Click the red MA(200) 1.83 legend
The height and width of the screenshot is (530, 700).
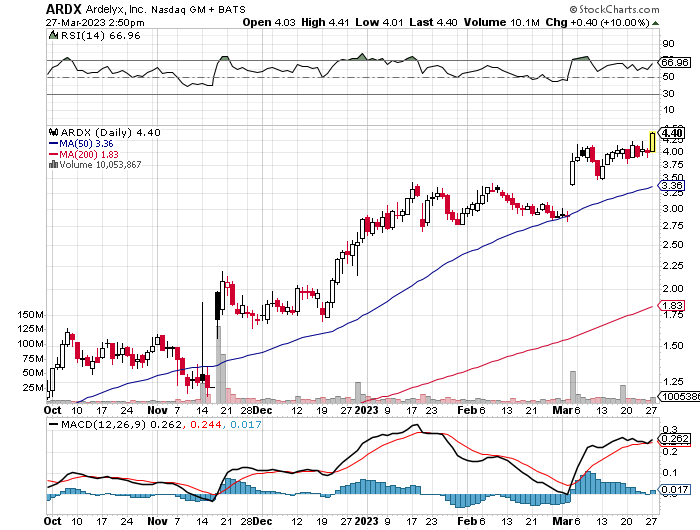(83, 154)
